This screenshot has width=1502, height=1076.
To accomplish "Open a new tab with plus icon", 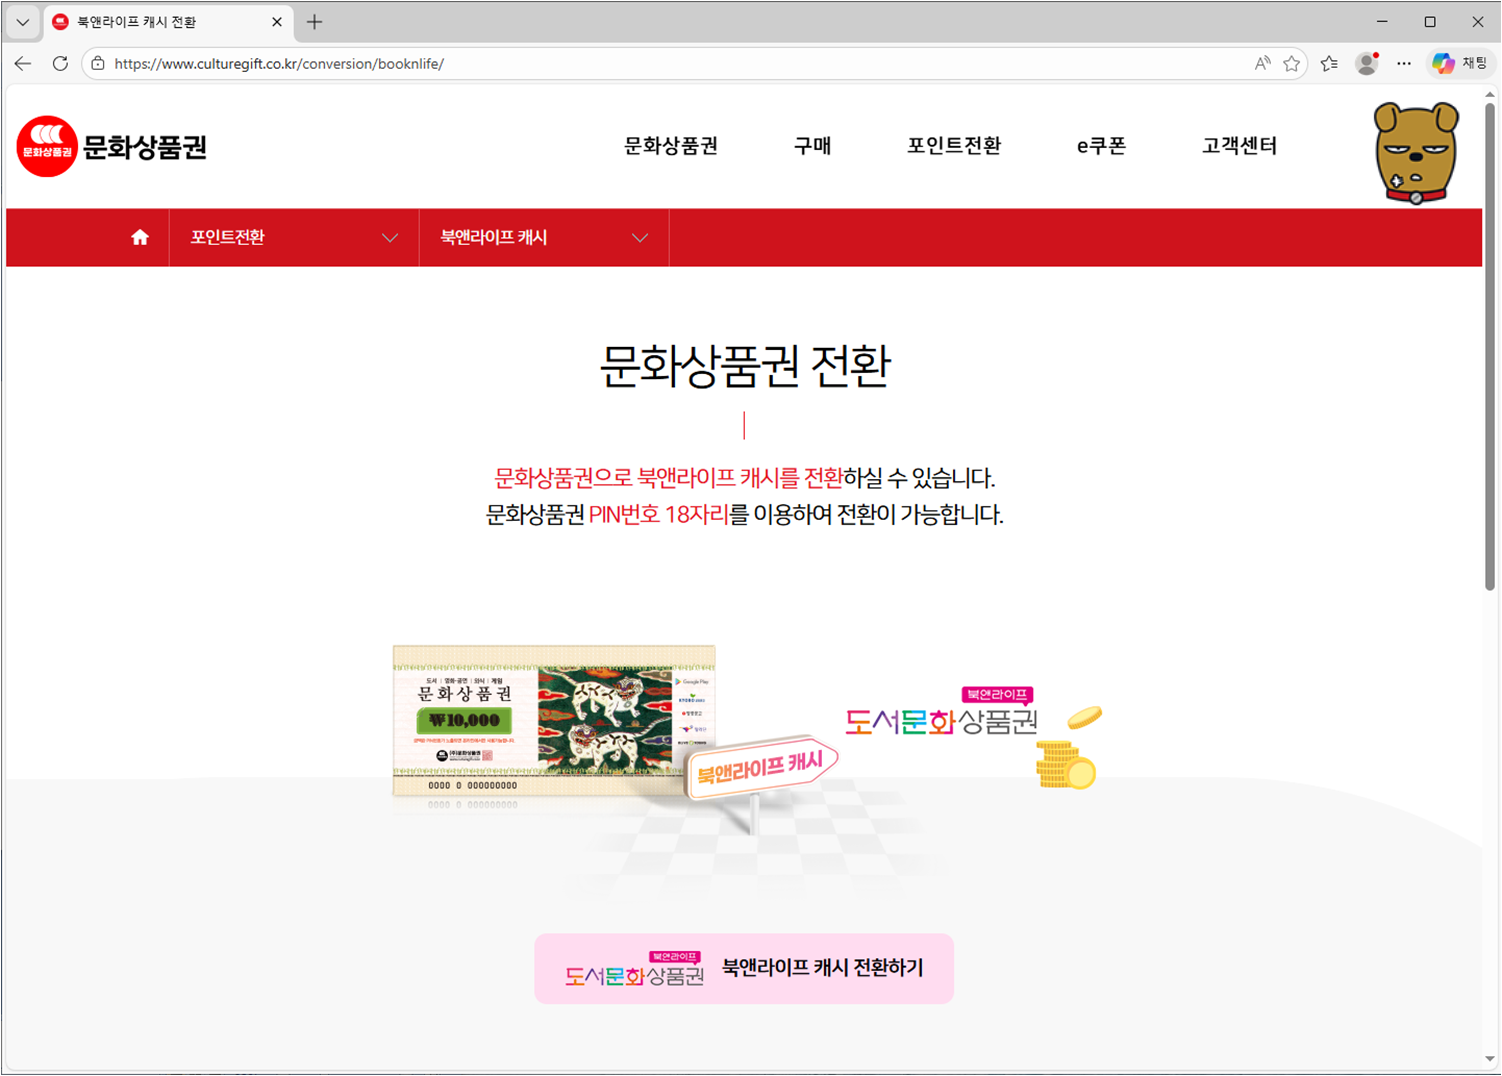I will 315,22.
